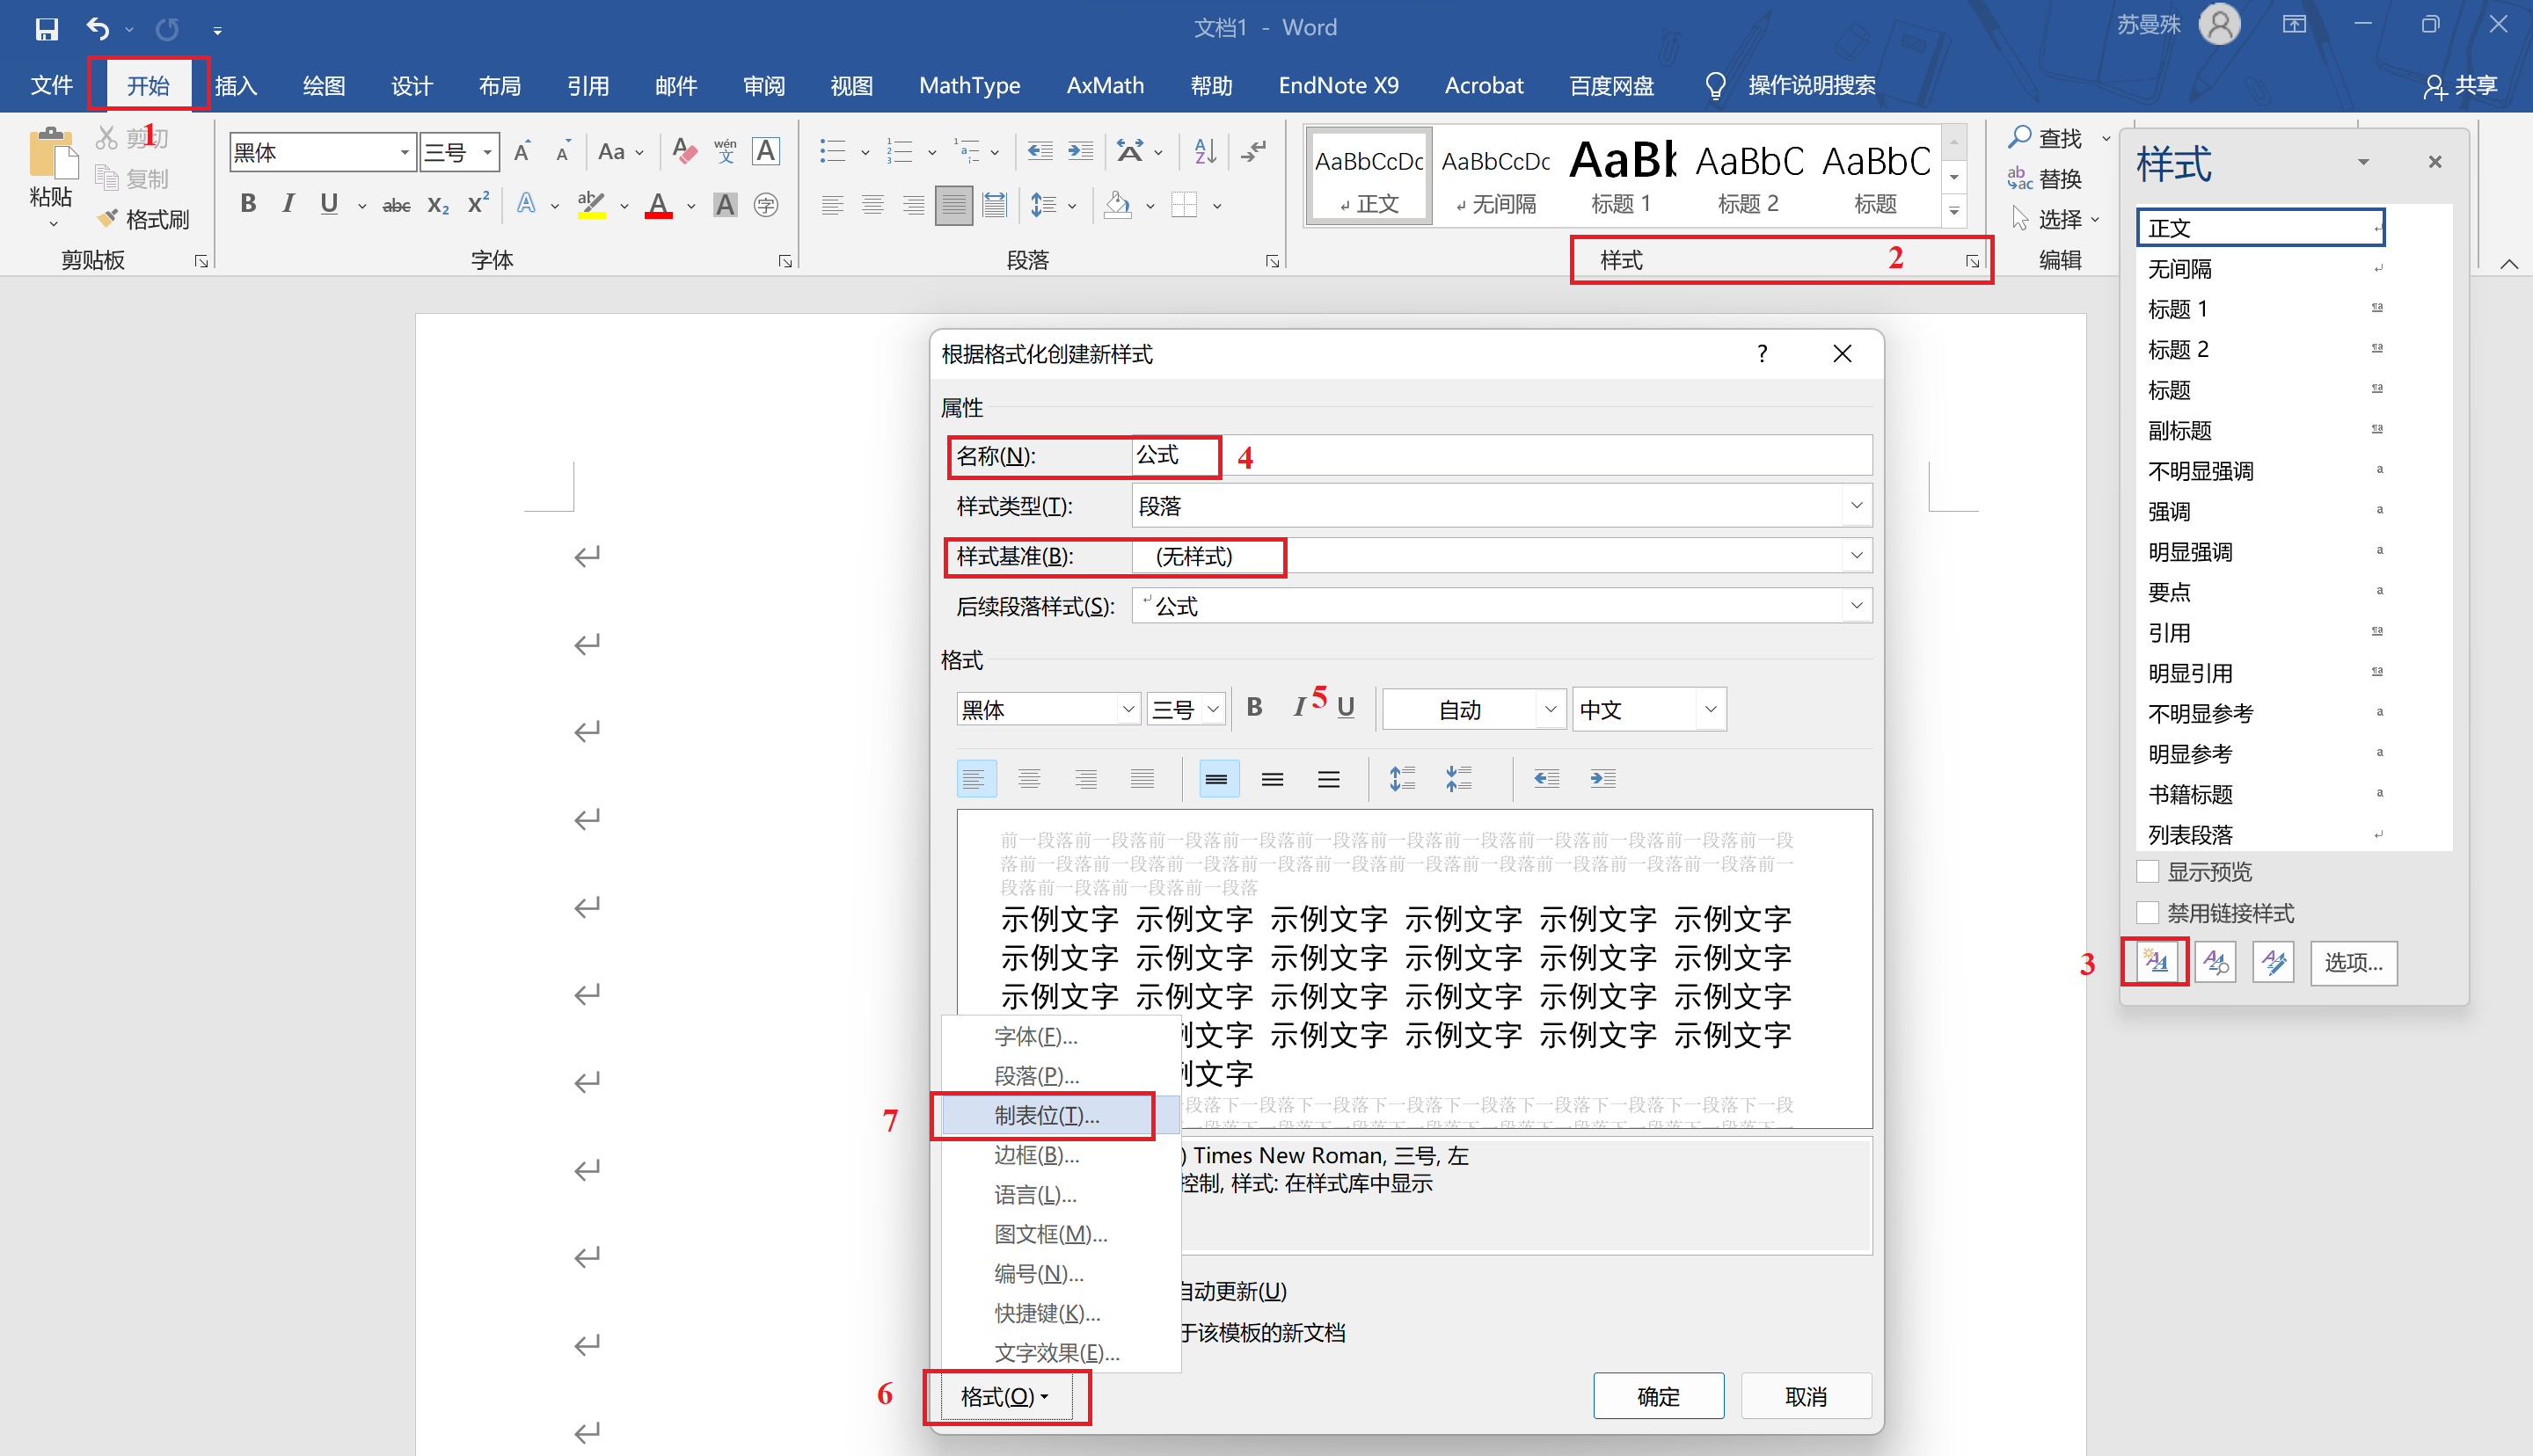Check the 显示预览 checkbox
This screenshot has width=2533, height=1456.
(2147, 871)
